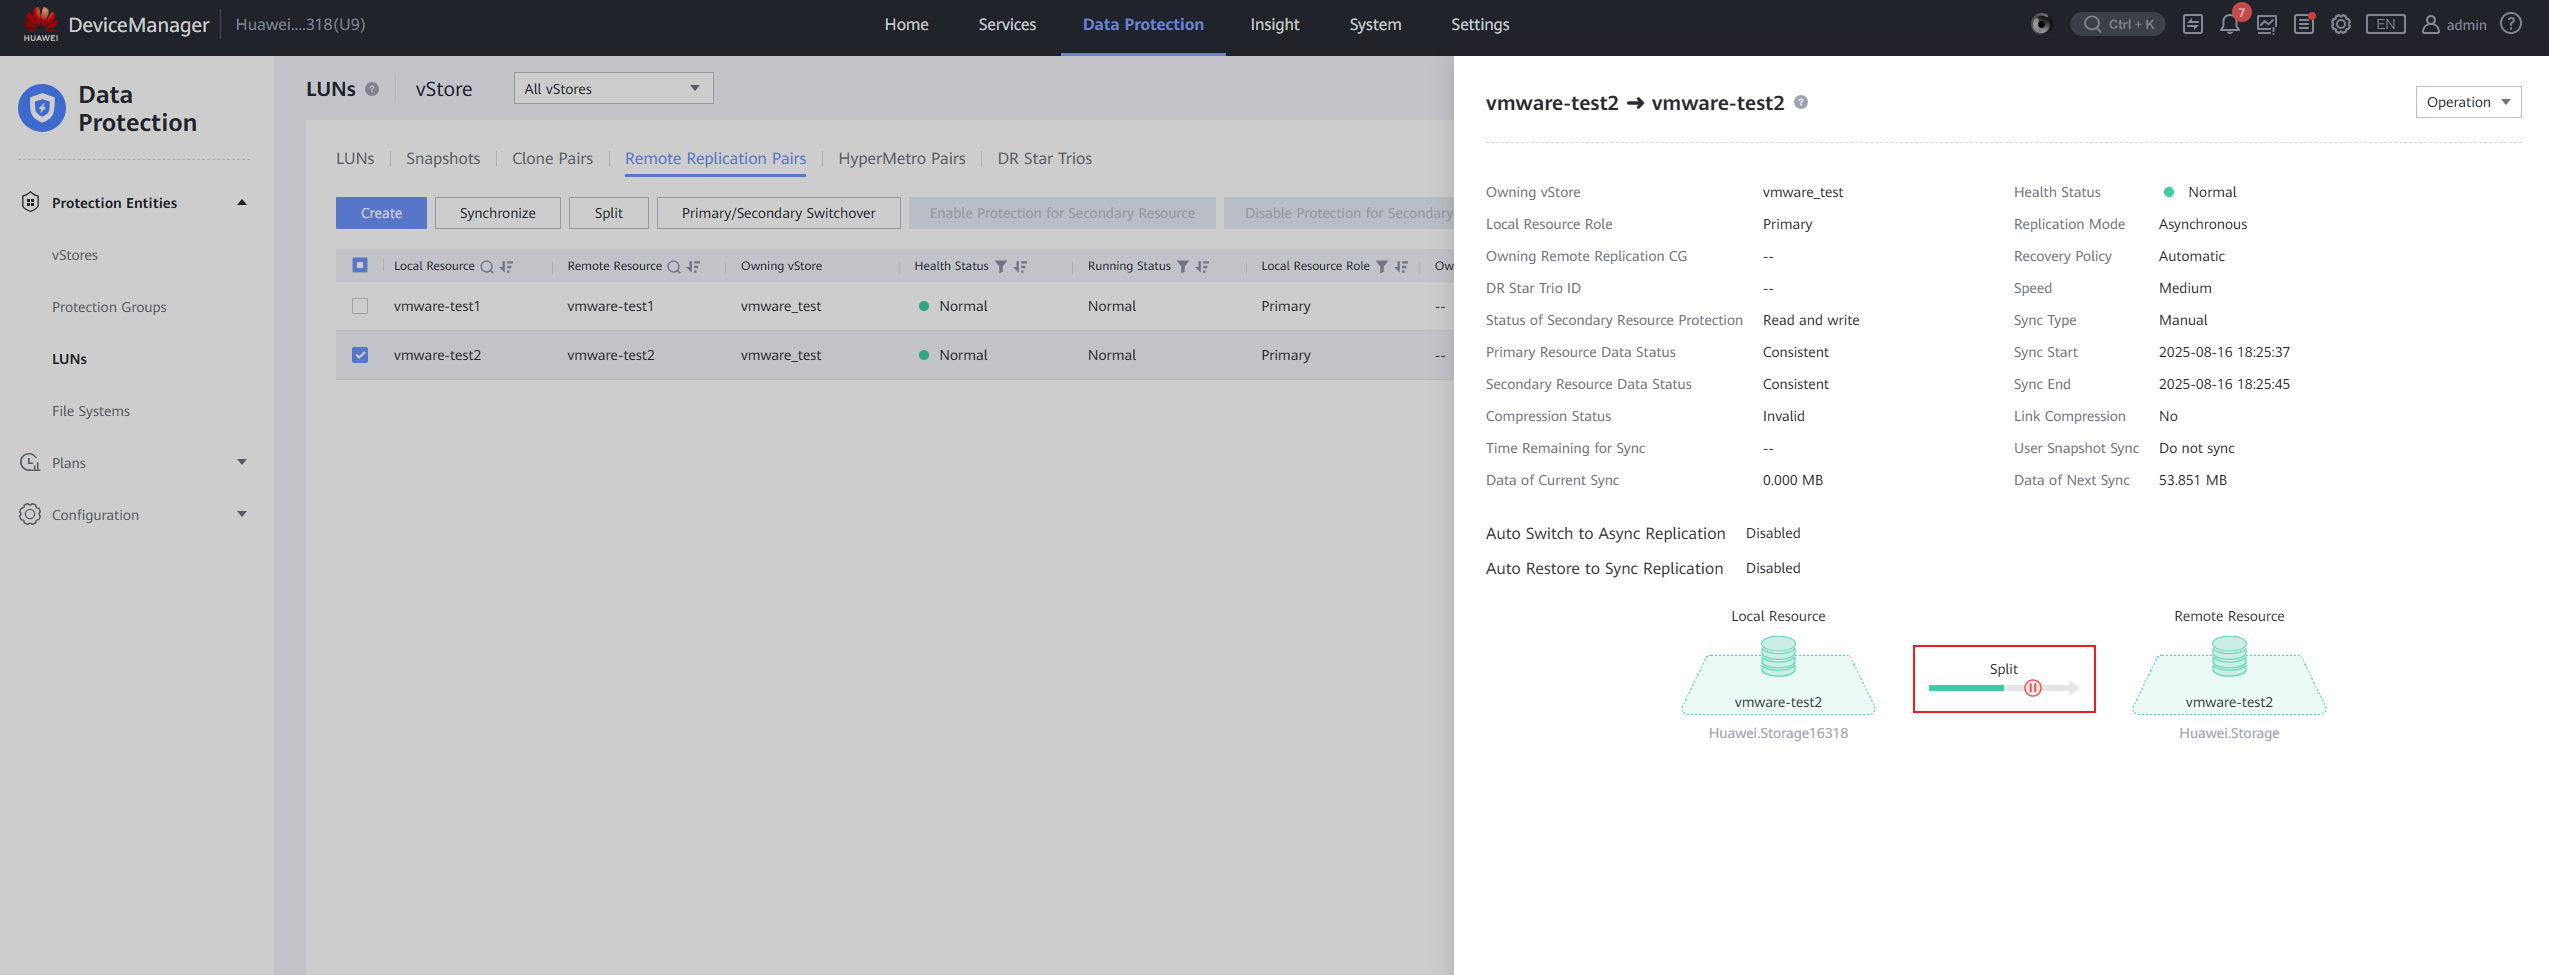Switch to the Snapshots tab
The width and height of the screenshot is (2549, 975).
[443, 158]
